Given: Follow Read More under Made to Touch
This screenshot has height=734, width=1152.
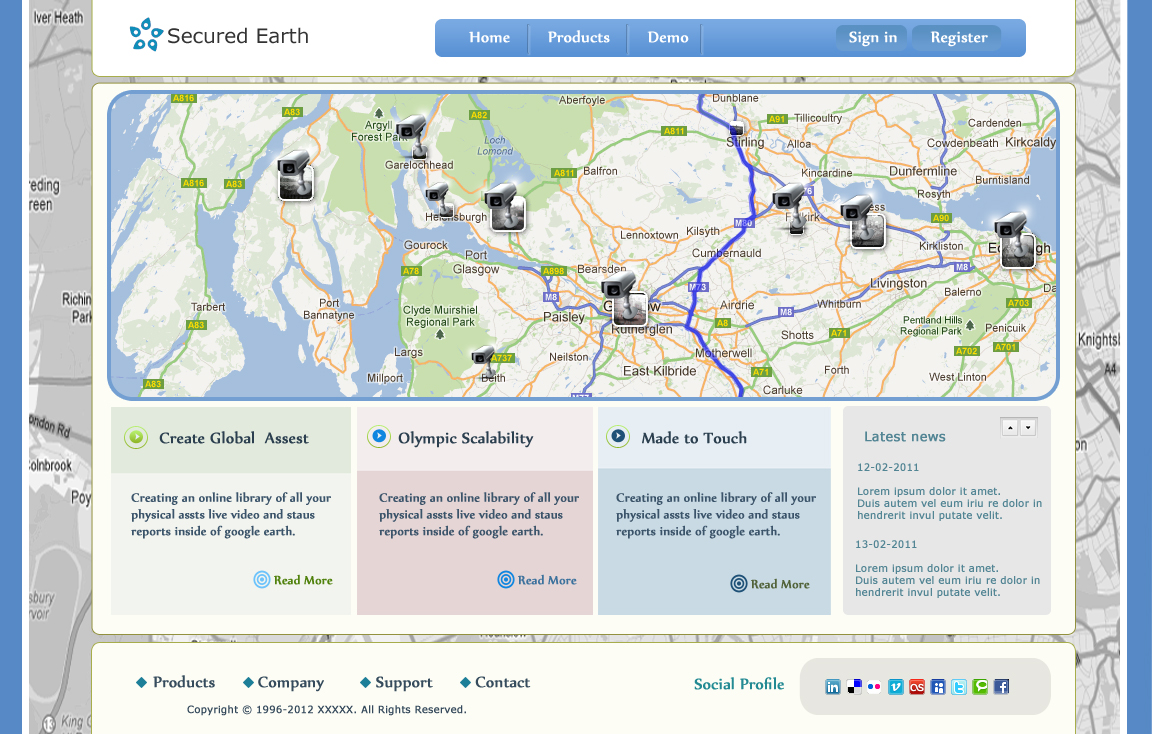Looking at the screenshot, I should pos(770,583).
